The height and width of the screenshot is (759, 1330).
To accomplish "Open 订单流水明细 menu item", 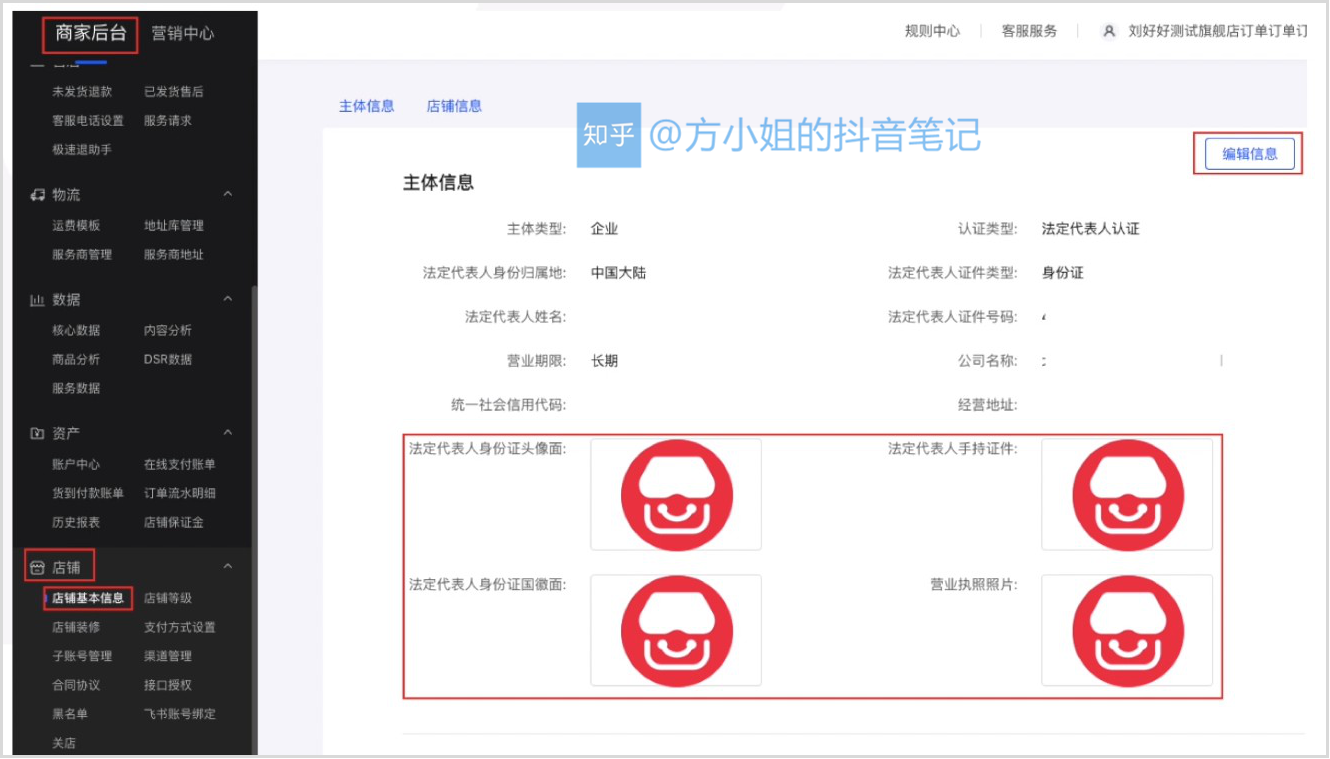I will (180, 494).
